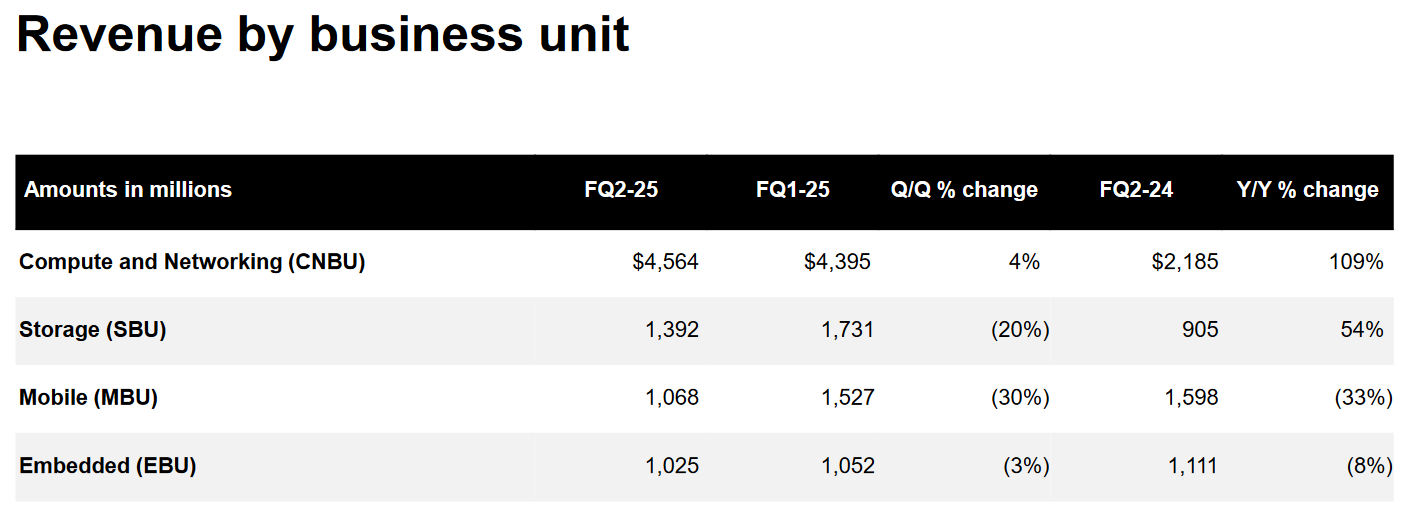Click the 'Mobile (MBU)' row label
Viewport: 1417px width, 521px height.
pyautogui.click(x=88, y=398)
